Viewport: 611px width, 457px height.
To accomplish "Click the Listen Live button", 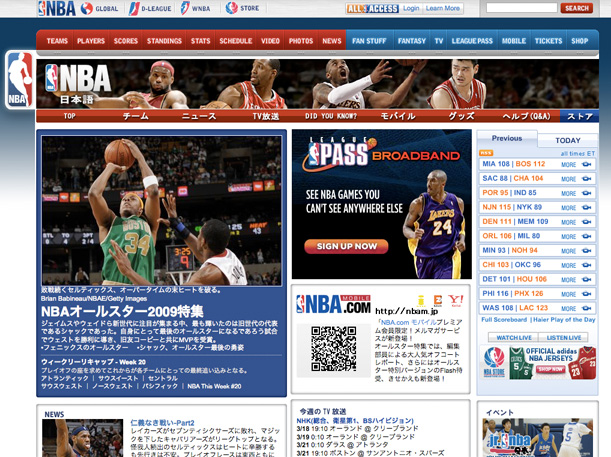I will click(x=563, y=337).
